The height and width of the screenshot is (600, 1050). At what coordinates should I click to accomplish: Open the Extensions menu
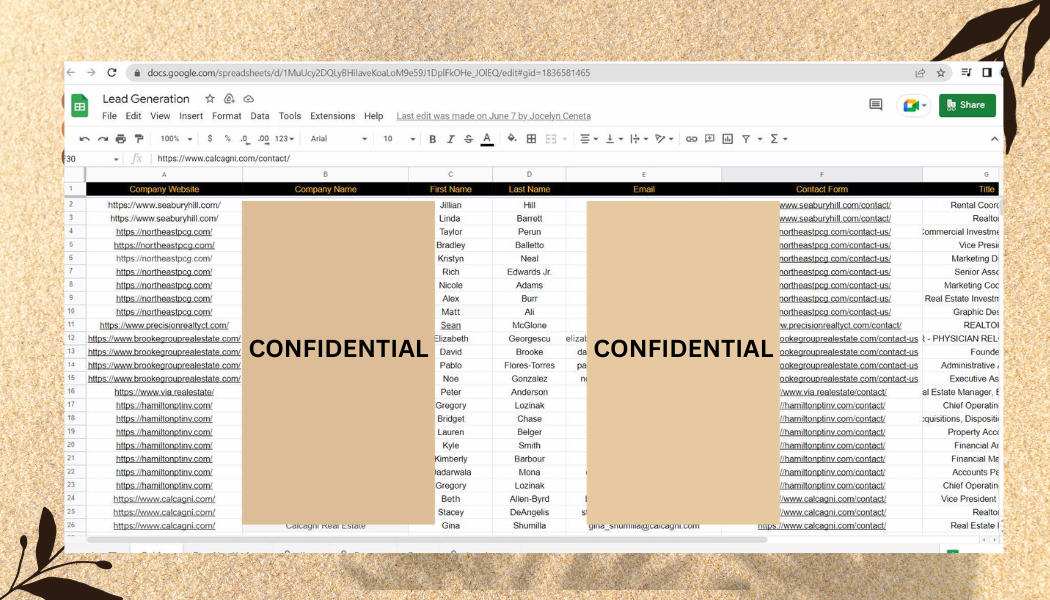point(333,116)
